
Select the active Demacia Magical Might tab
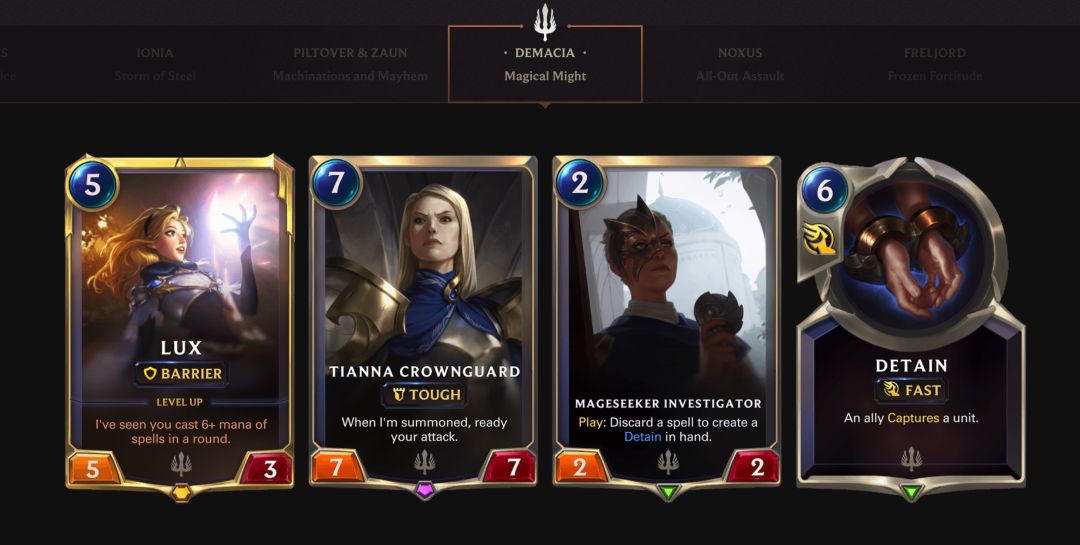[x=545, y=64]
